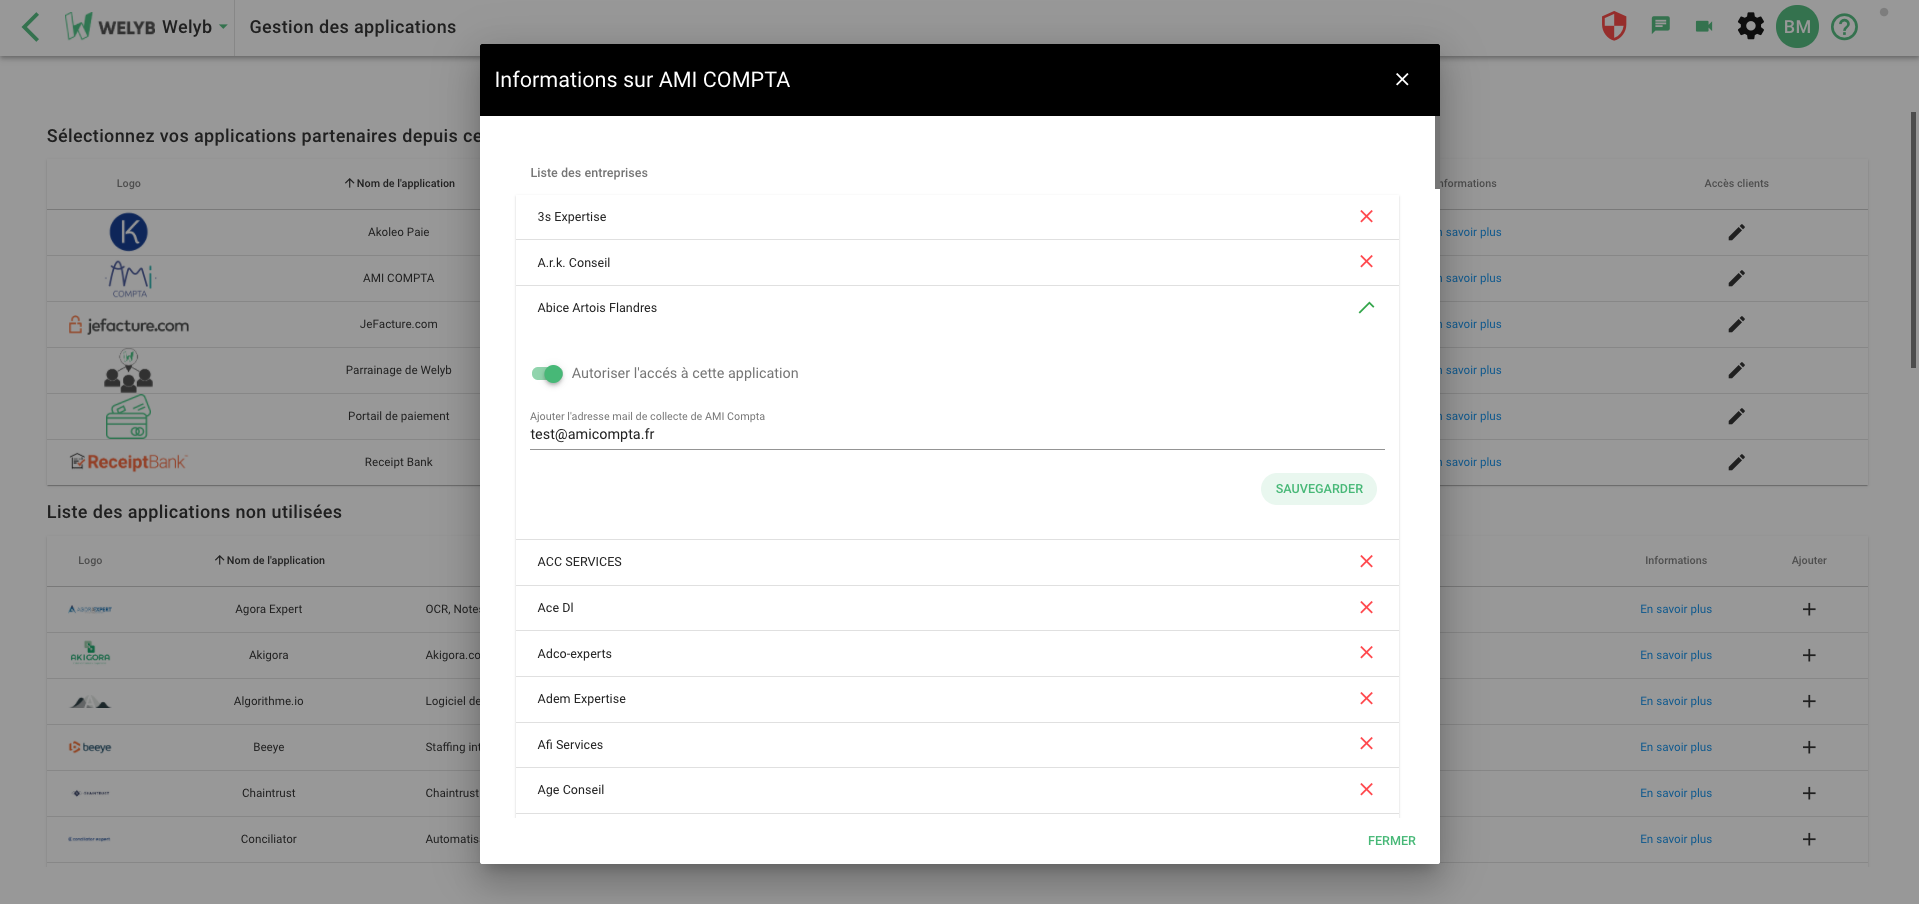Expand the A.r.k. Conseil row

click(957, 263)
